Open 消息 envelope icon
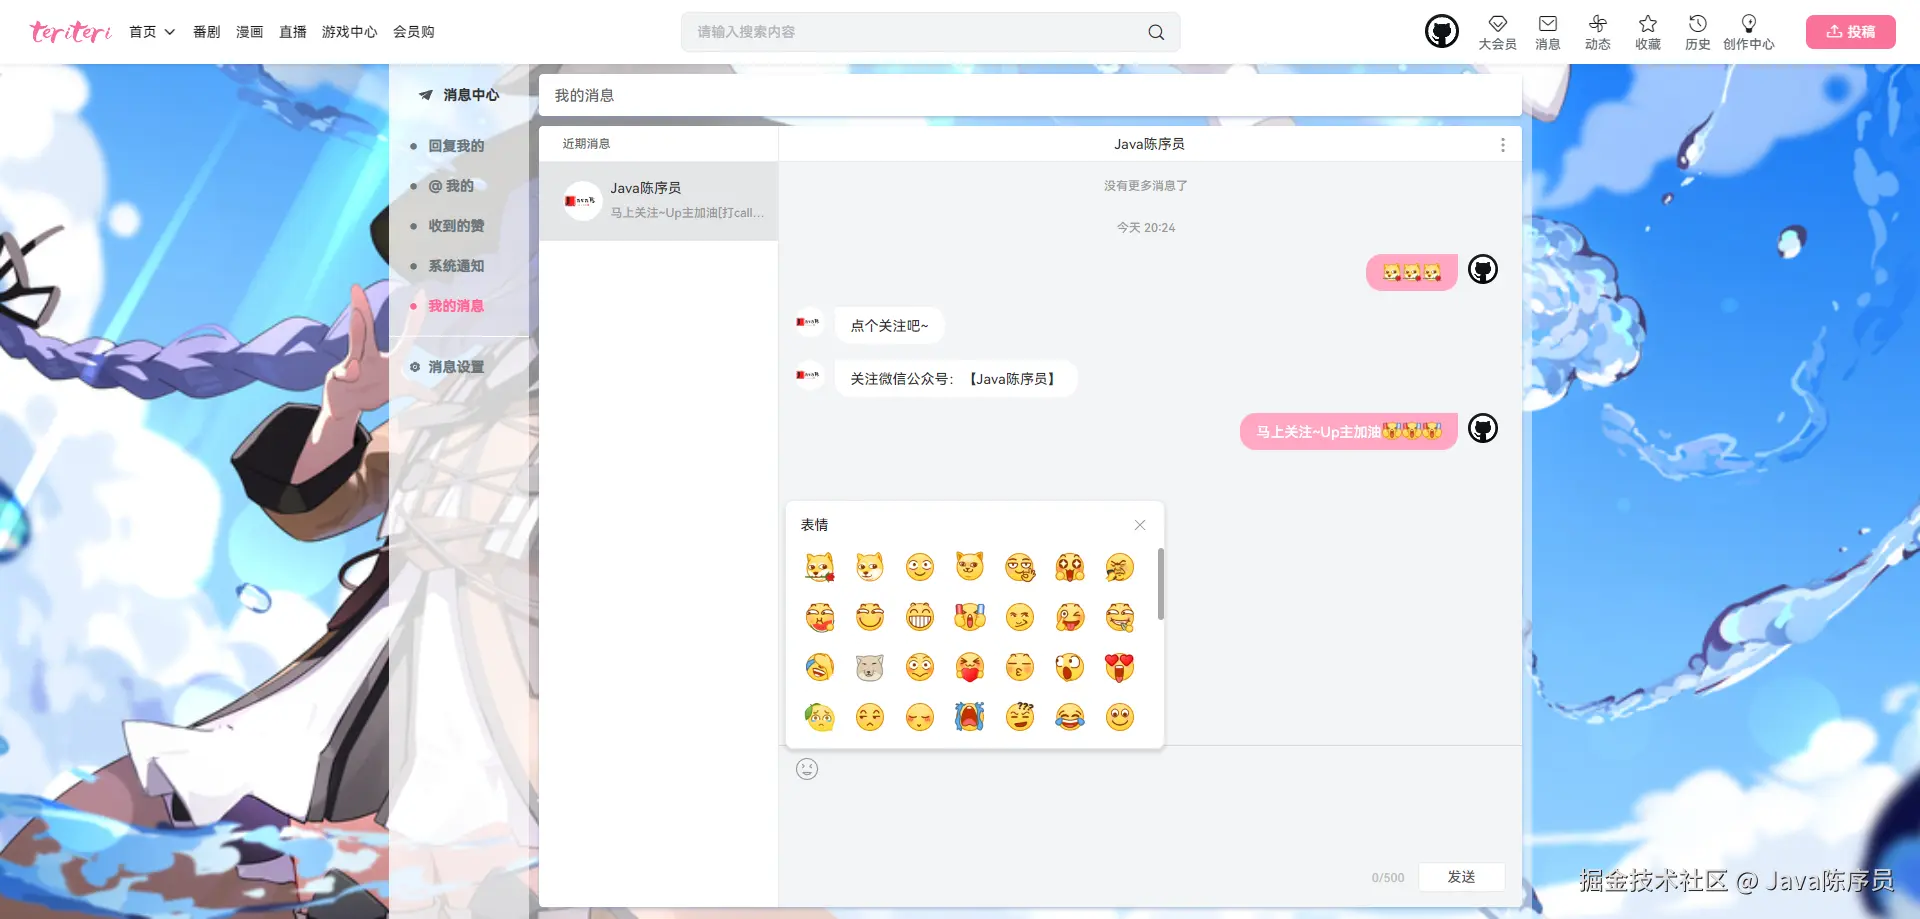 [x=1548, y=32]
